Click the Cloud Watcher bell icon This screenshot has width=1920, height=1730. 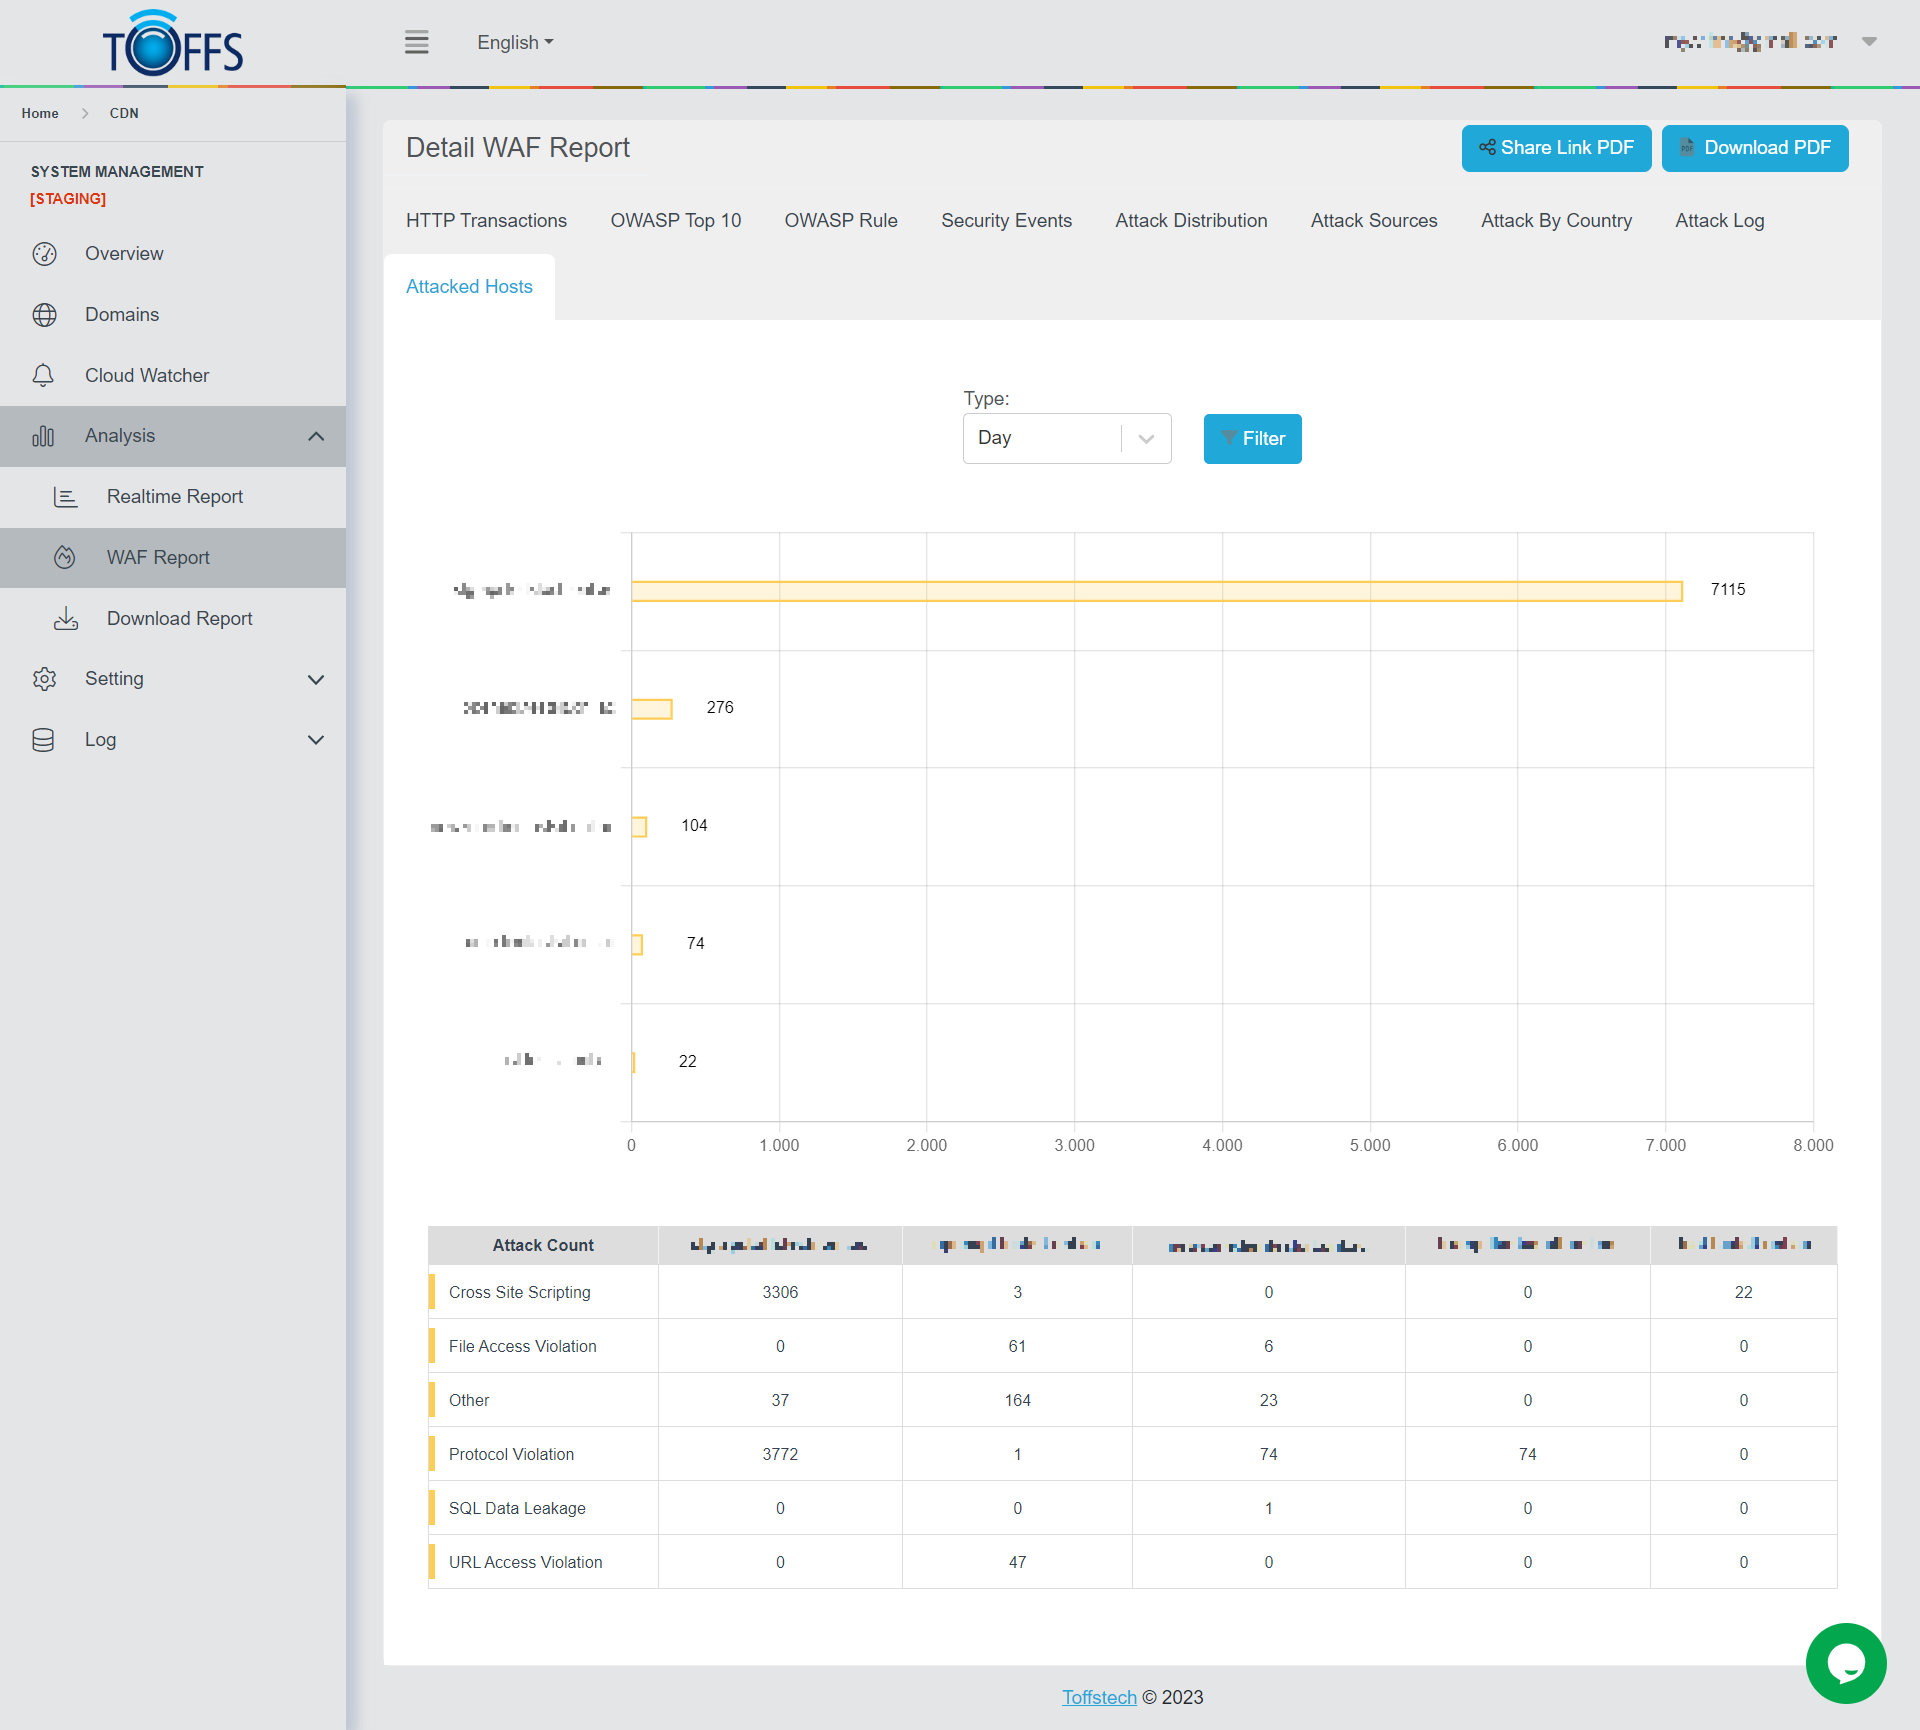coord(43,376)
